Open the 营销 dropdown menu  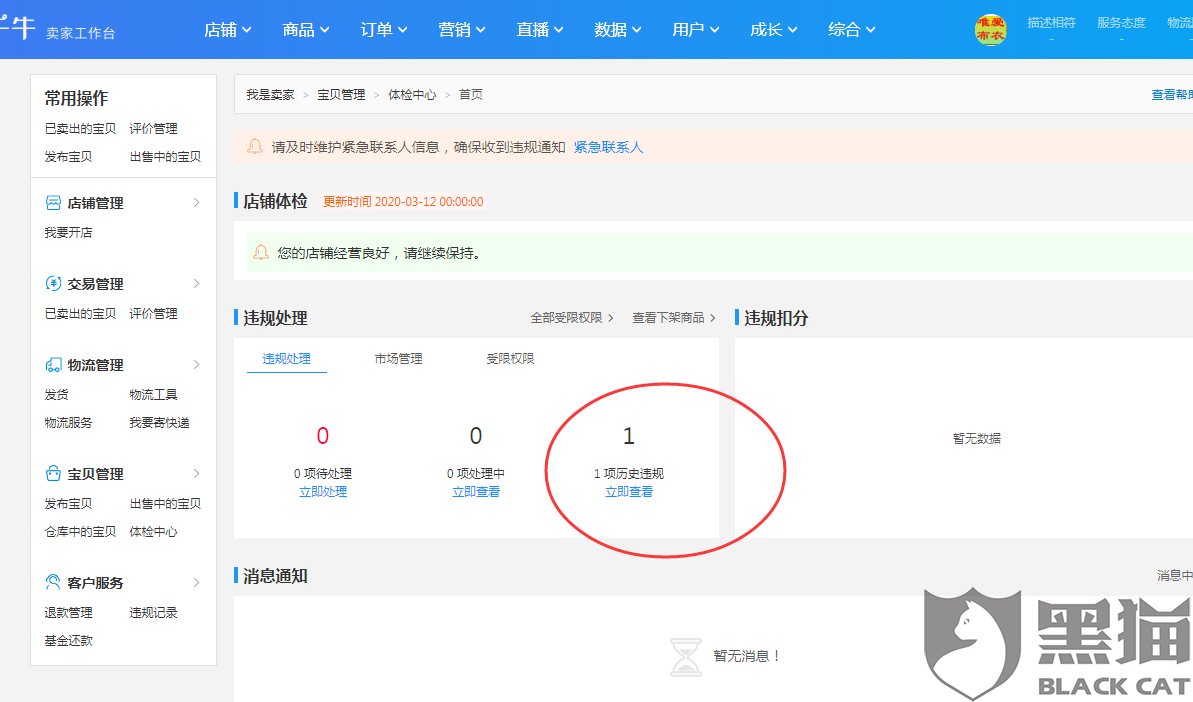[x=461, y=30]
